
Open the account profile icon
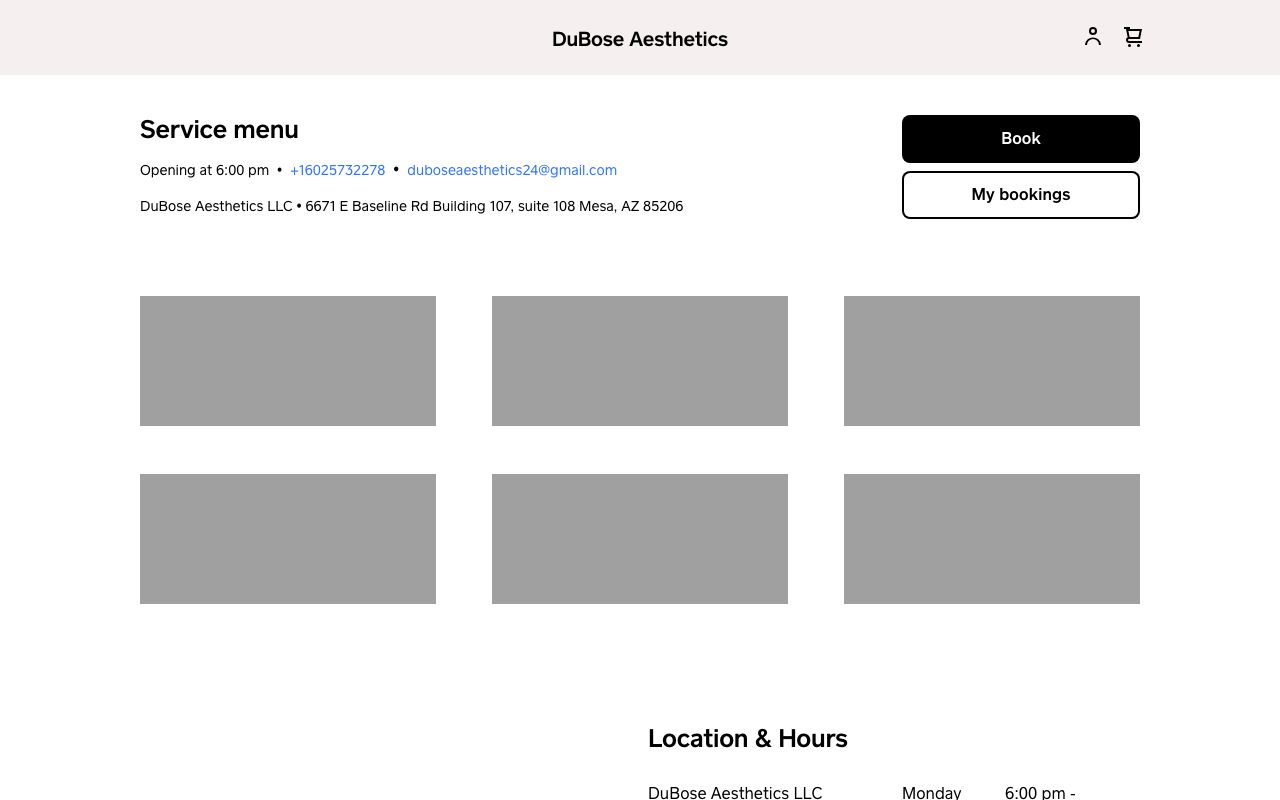click(1092, 37)
